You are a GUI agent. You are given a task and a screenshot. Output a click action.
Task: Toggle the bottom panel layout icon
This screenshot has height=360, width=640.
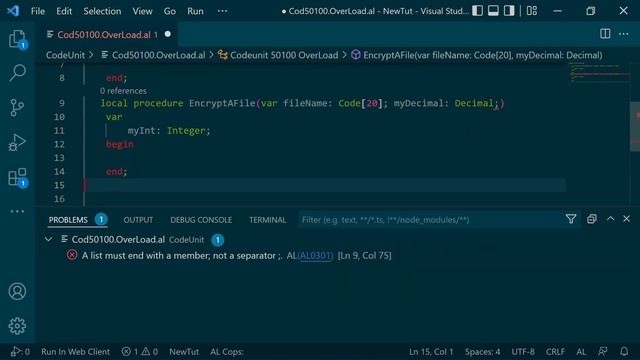(493, 11)
